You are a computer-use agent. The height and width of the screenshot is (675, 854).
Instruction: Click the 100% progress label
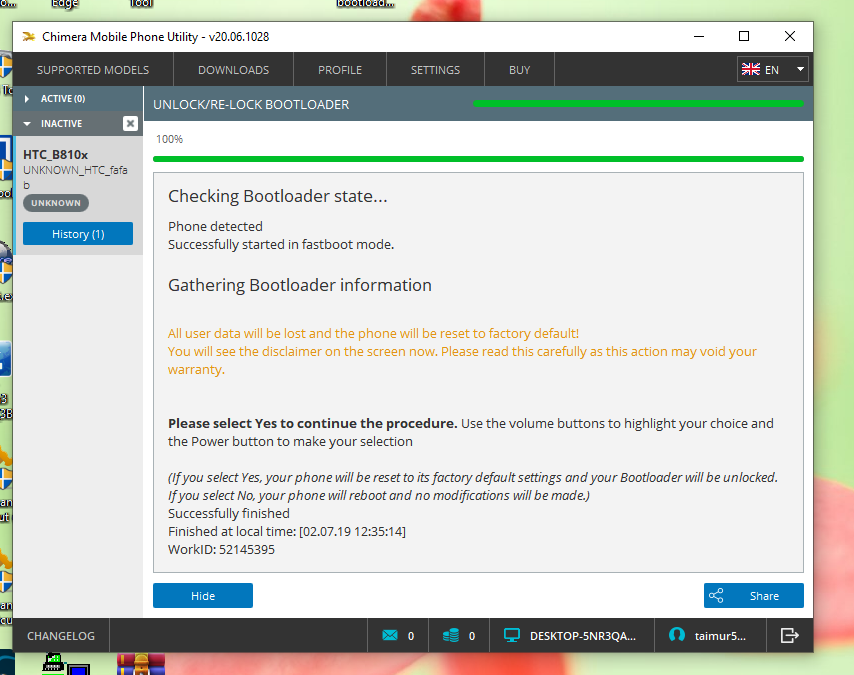[169, 139]
